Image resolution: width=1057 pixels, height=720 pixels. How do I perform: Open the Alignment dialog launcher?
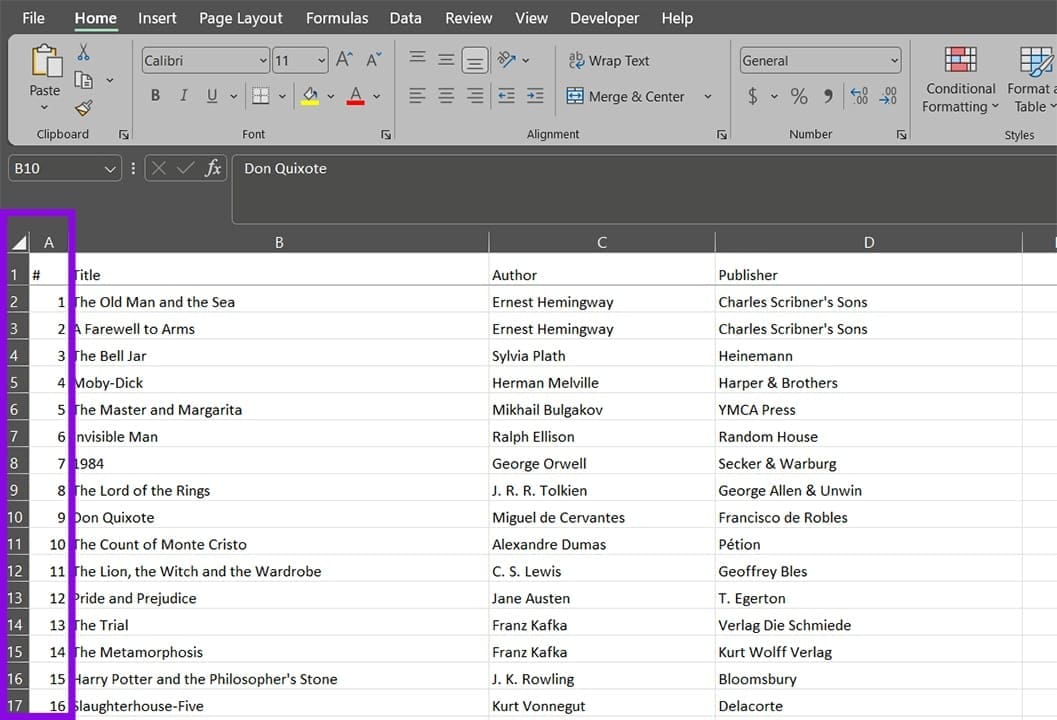coord(722,135)
